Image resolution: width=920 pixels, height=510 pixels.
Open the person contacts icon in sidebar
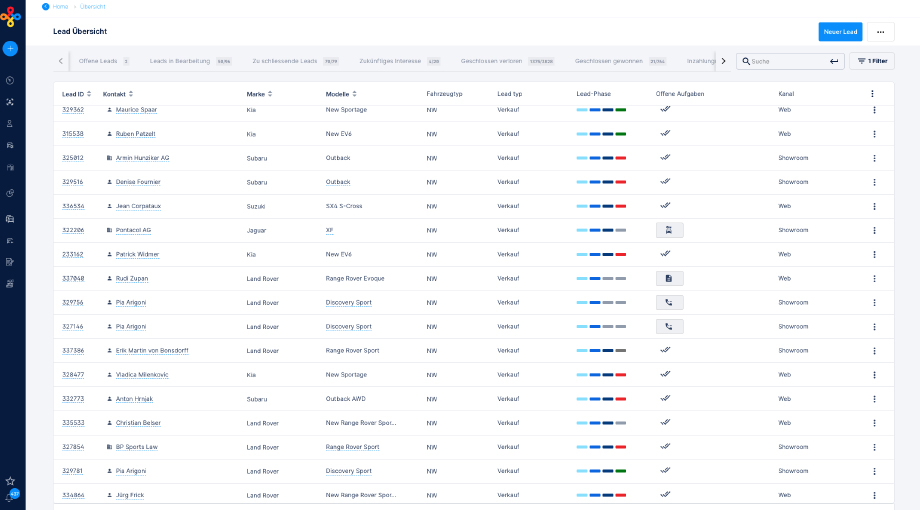[10, 124]
